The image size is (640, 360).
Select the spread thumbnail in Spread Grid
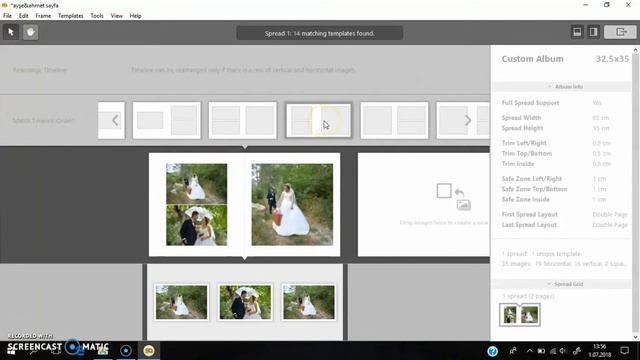click(520, 315)
